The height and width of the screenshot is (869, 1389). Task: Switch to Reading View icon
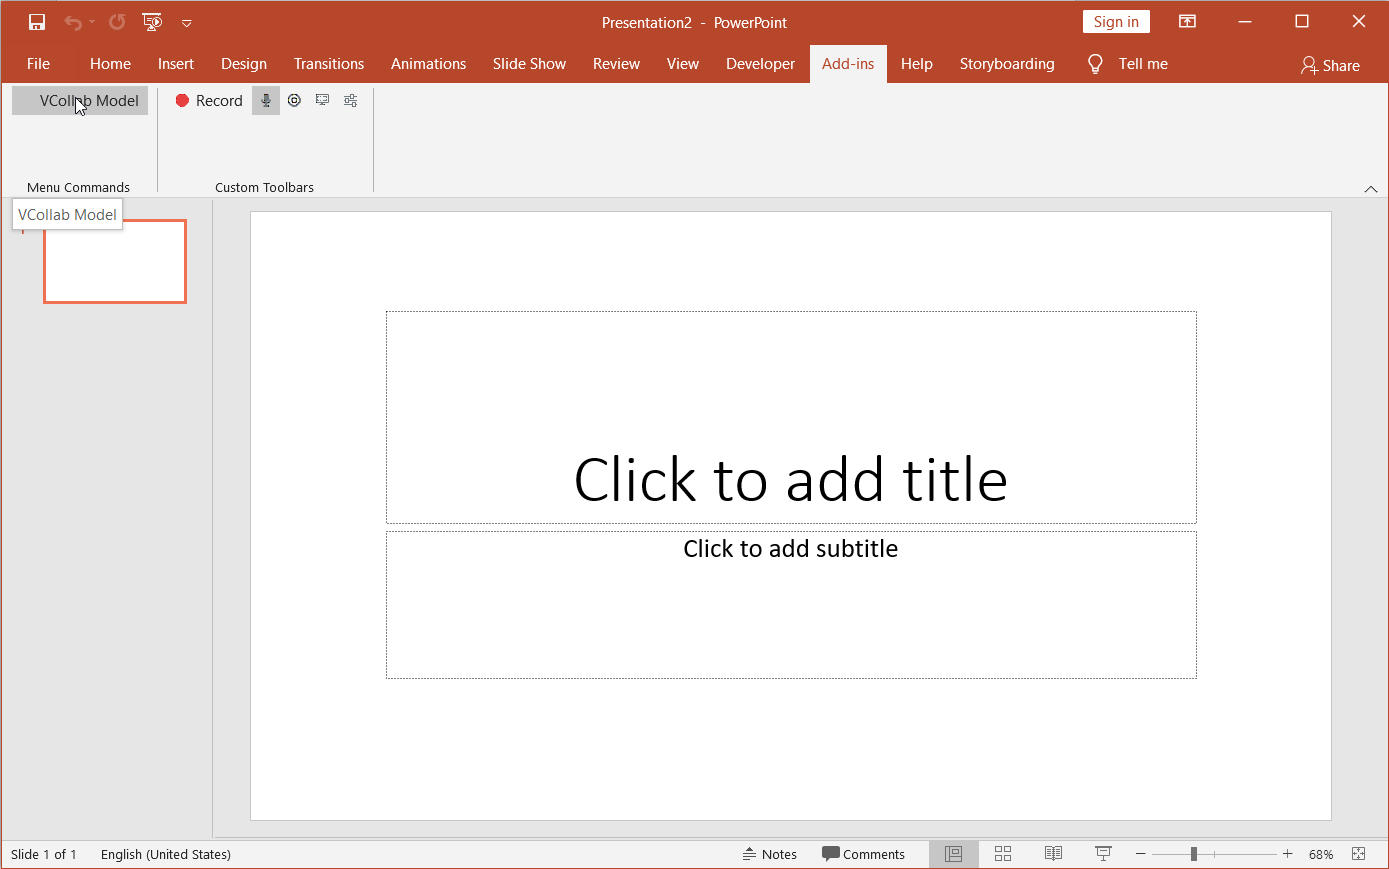coord(1053,854)
